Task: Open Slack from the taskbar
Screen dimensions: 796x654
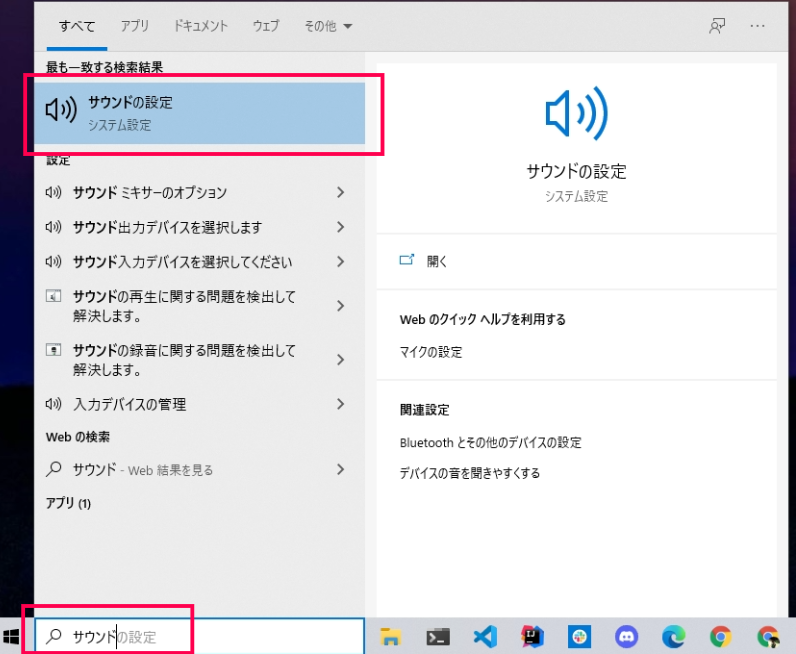Action: pyautogui.click(x=579, y=637)
